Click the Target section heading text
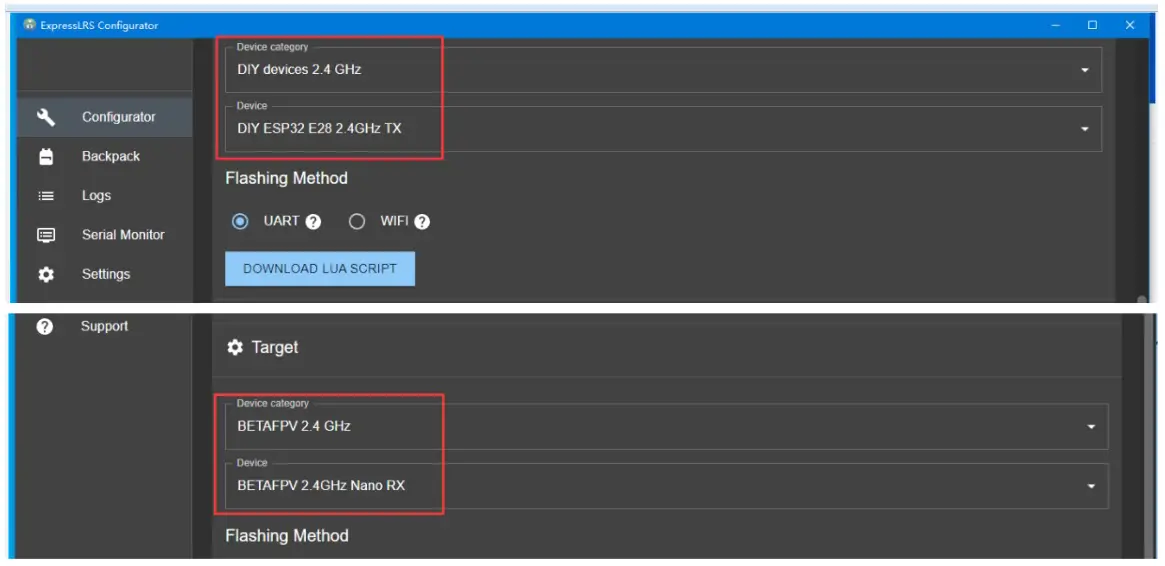1165x566 pixels. [275, 348]
